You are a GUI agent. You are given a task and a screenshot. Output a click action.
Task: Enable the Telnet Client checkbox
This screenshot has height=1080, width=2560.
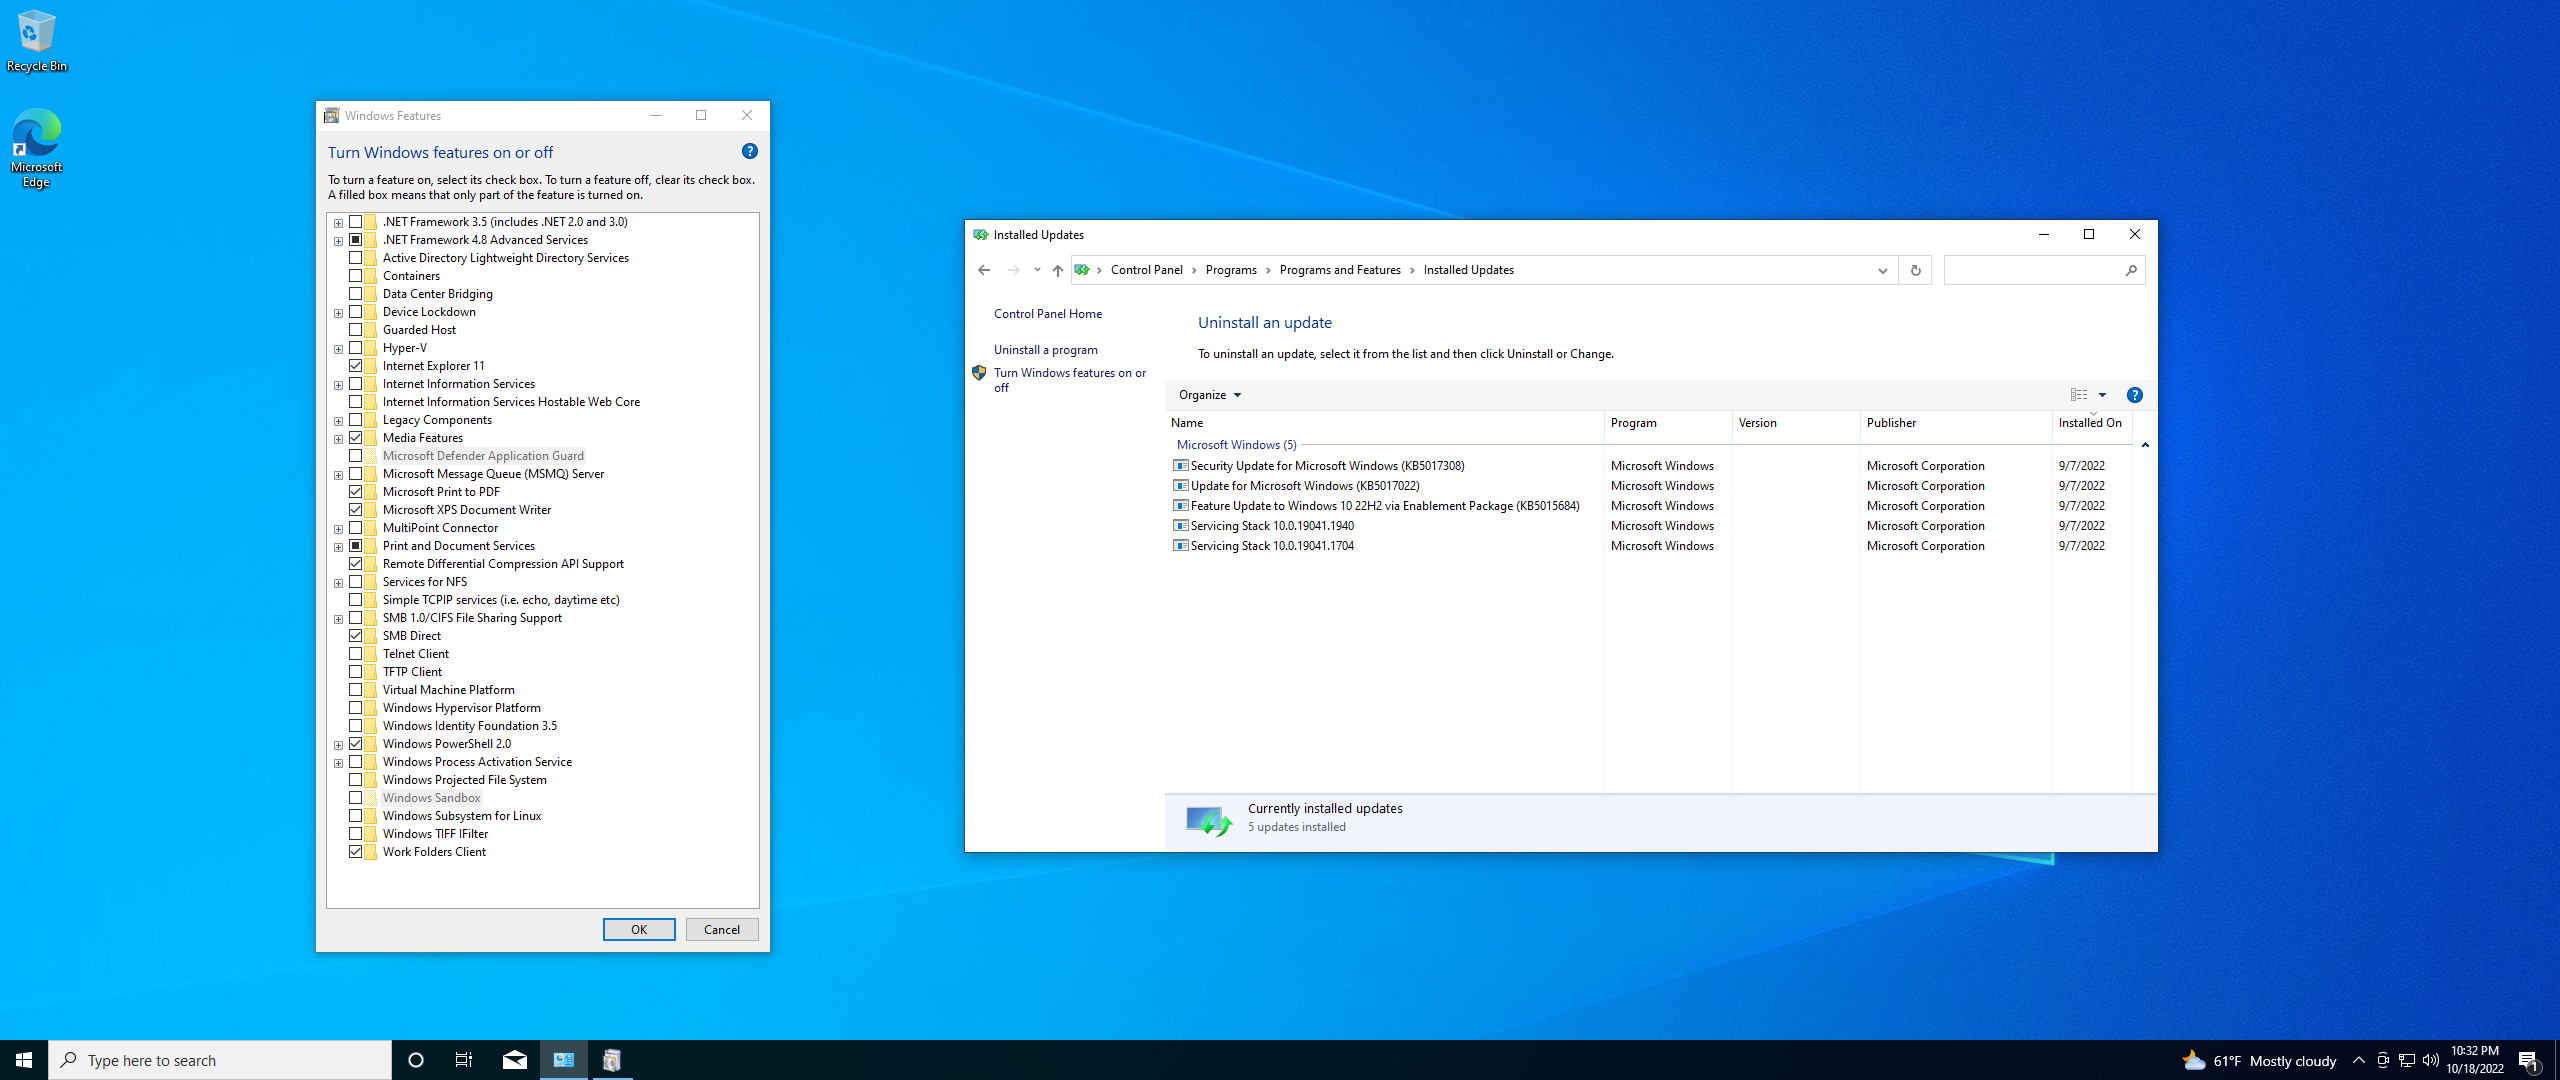pyautogui.click(x=355, y=654)
